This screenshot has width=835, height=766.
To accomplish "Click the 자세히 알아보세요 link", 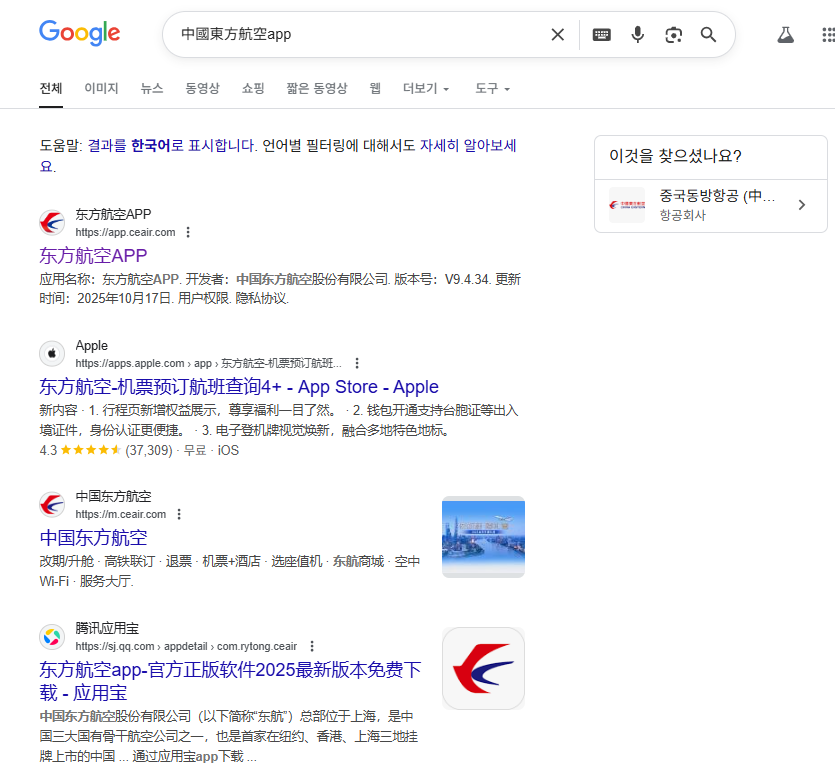I will 468,145.
